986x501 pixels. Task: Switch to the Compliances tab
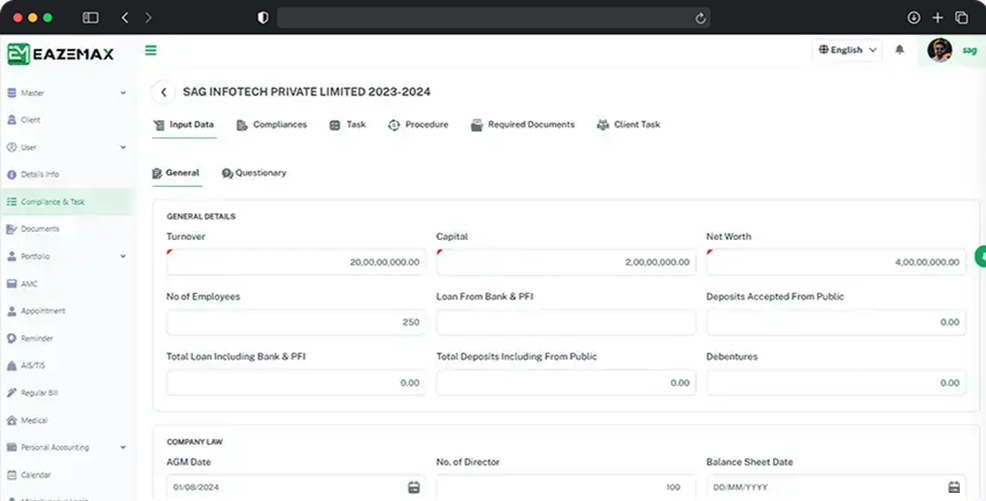coord(272,124)
